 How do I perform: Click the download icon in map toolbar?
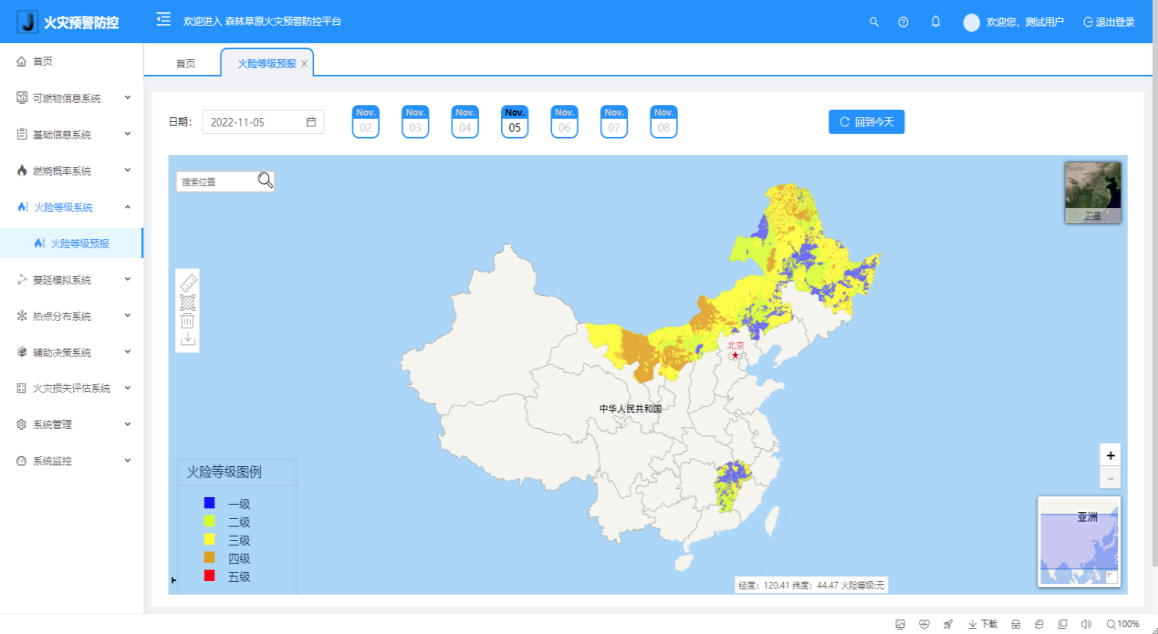click(x=188, y=340)
